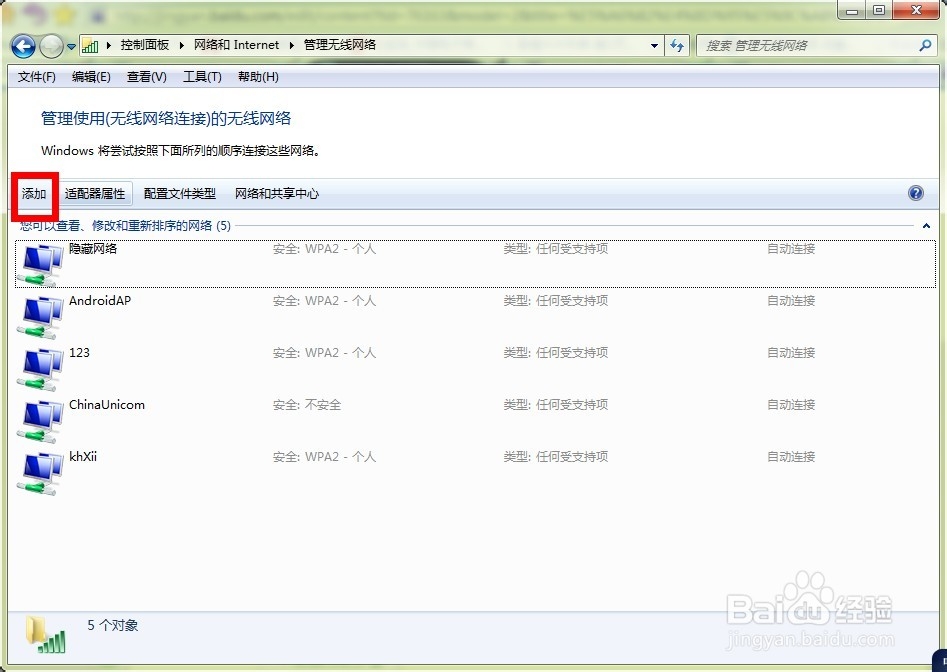The image size is (947, 672).
Task: Open the 工具(T) menu
Action: [201, 76]
